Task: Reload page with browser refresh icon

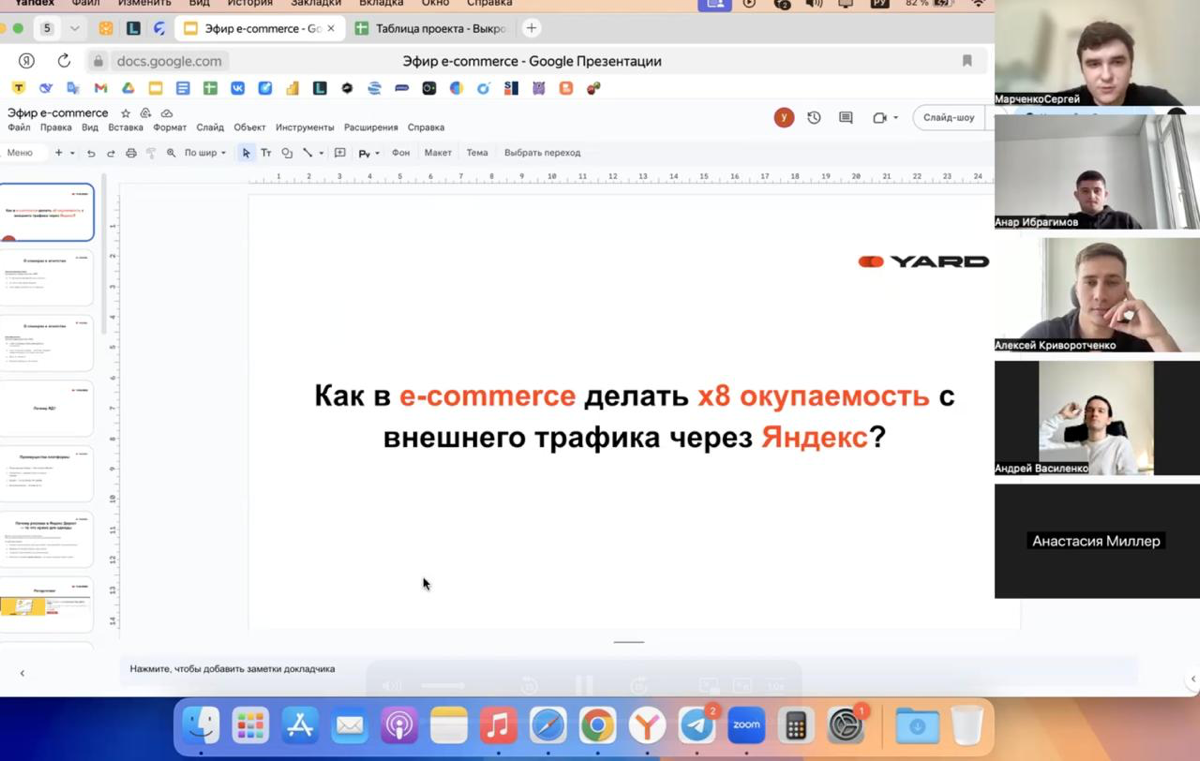Action: click(64, 61)
